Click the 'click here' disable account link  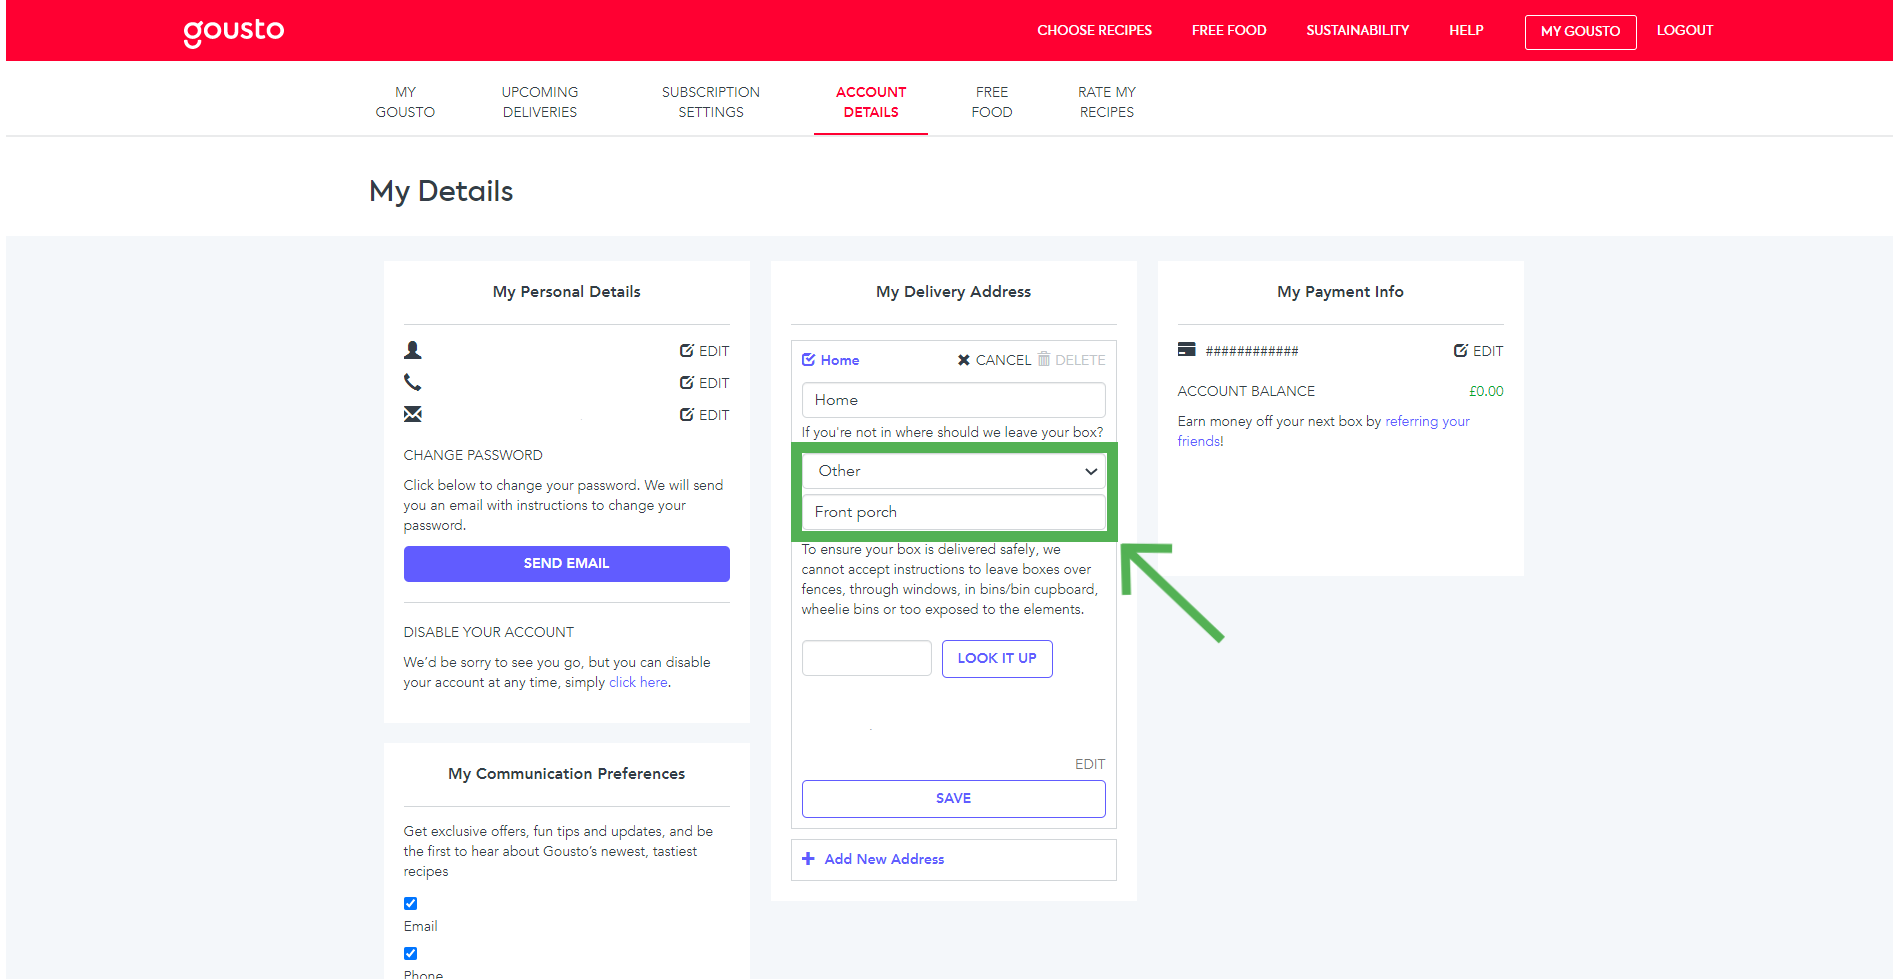(x=638, y=682)
